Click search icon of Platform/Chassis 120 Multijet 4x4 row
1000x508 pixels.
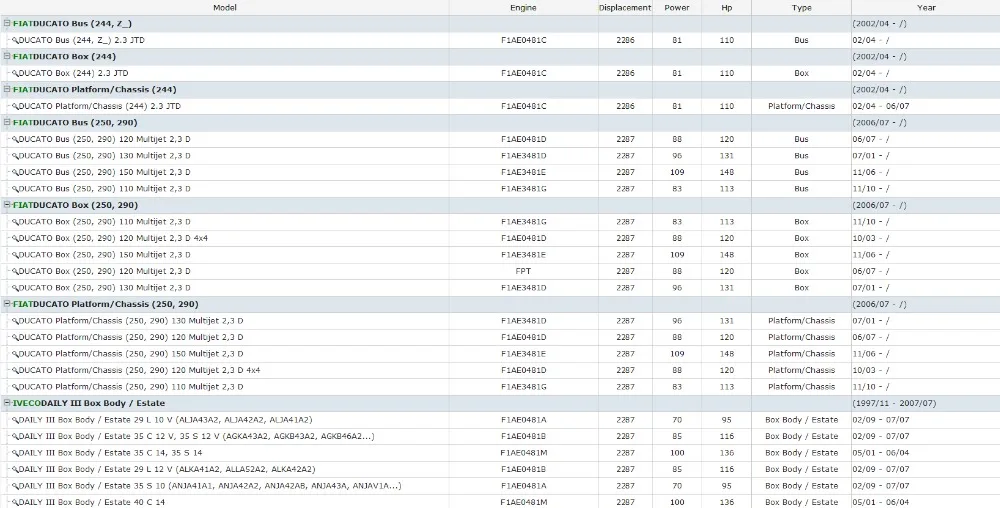point(15,370)
